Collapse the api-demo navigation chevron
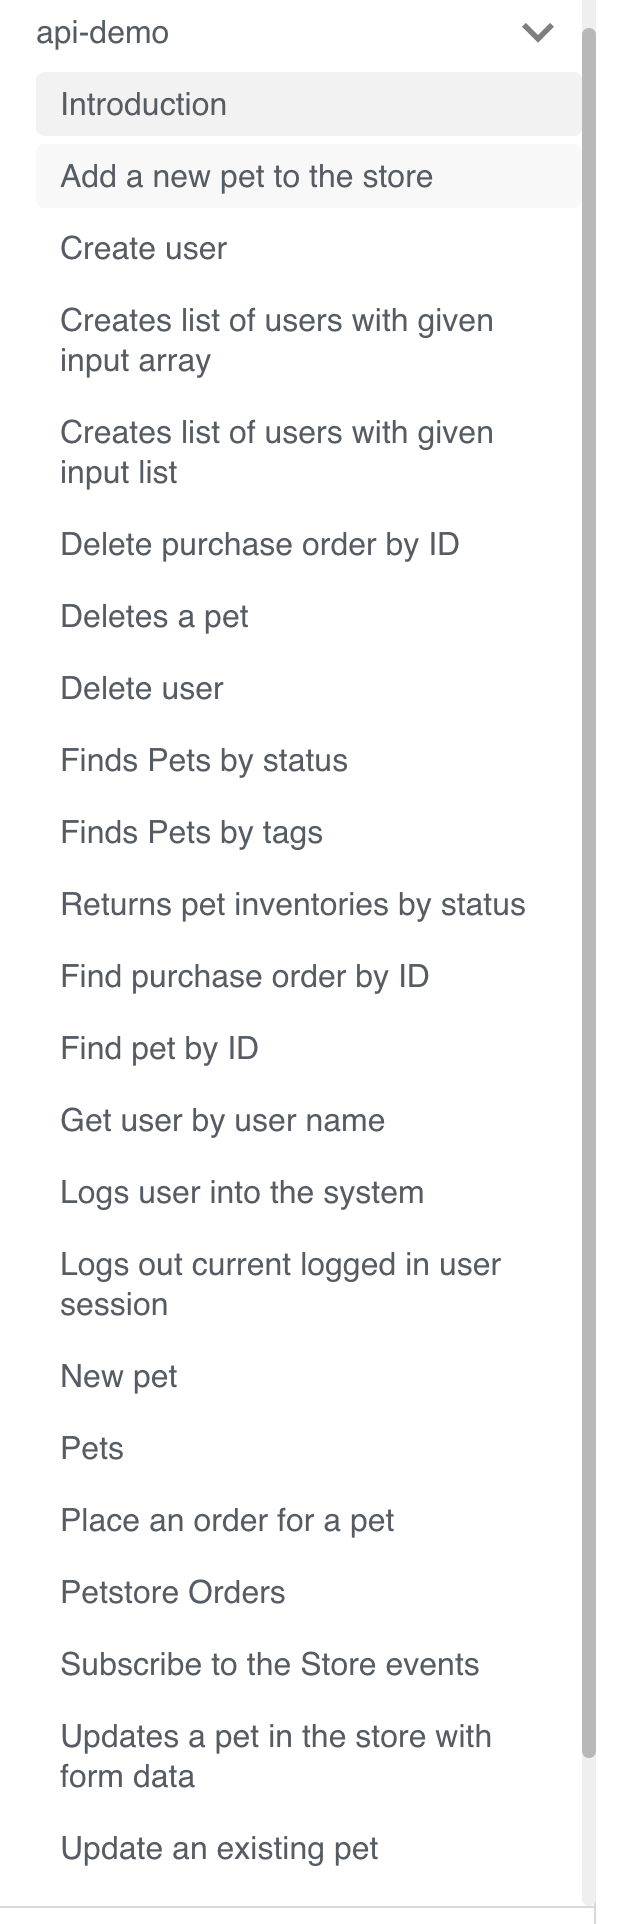 pos(537,31)
